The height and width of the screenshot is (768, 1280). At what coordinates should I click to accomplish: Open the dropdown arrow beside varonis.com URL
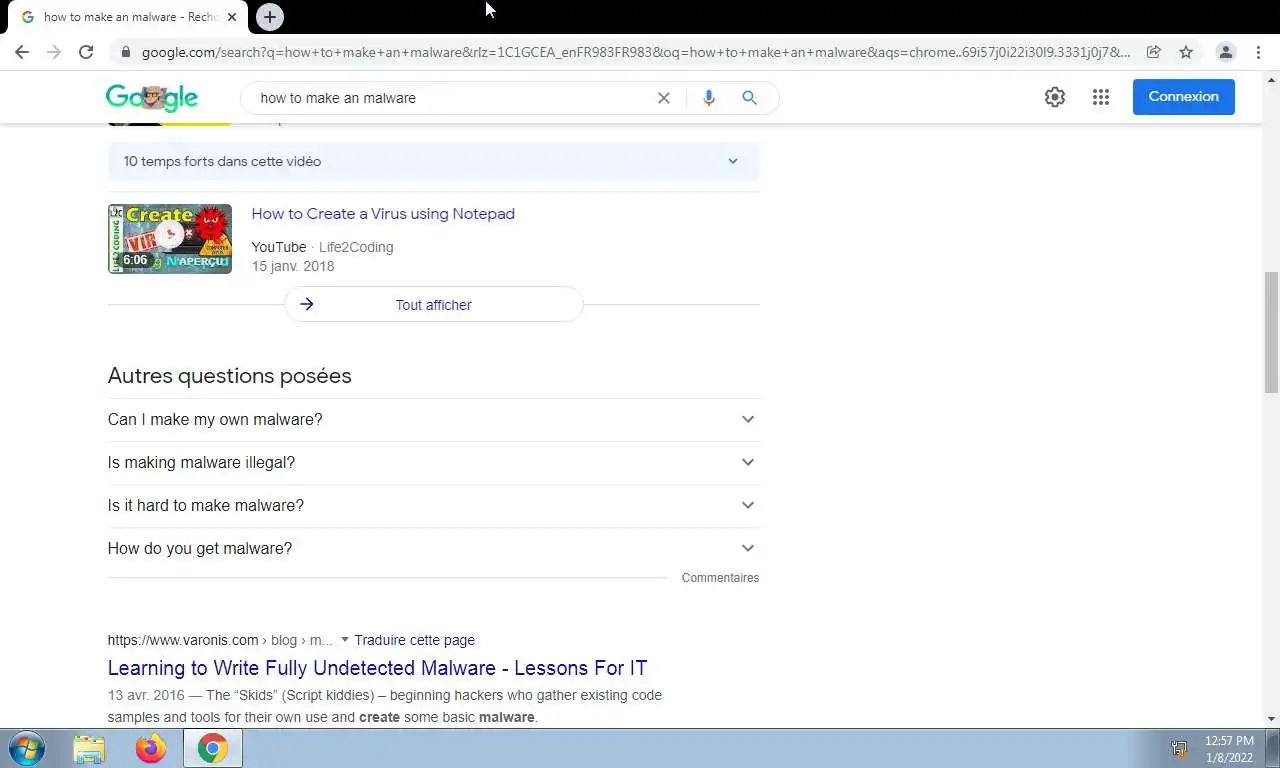[x=344, y=640]
